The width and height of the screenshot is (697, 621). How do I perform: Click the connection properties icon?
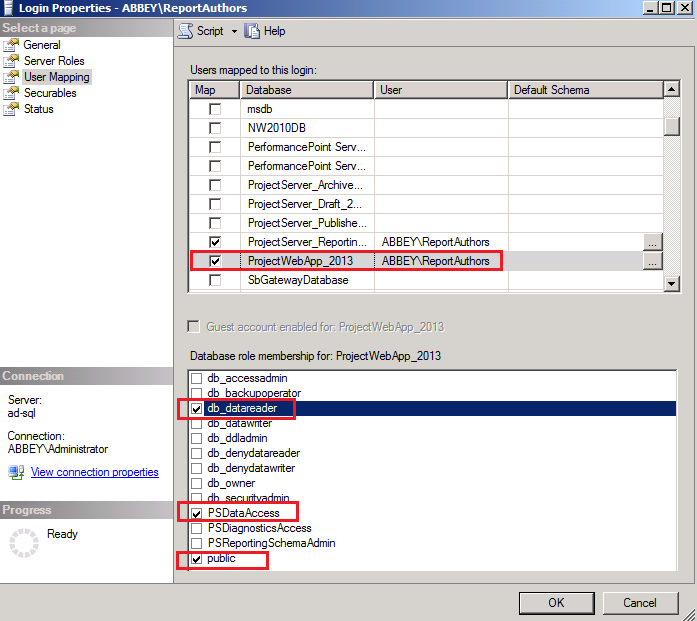16,472
